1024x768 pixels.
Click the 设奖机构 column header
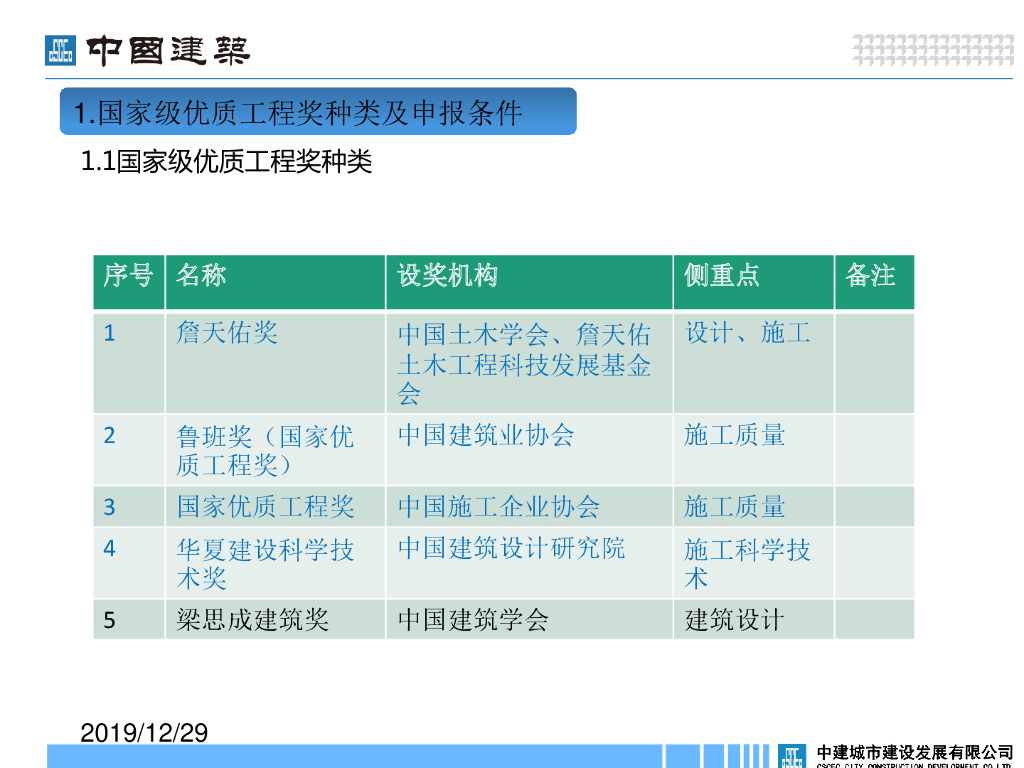point(530,282)
